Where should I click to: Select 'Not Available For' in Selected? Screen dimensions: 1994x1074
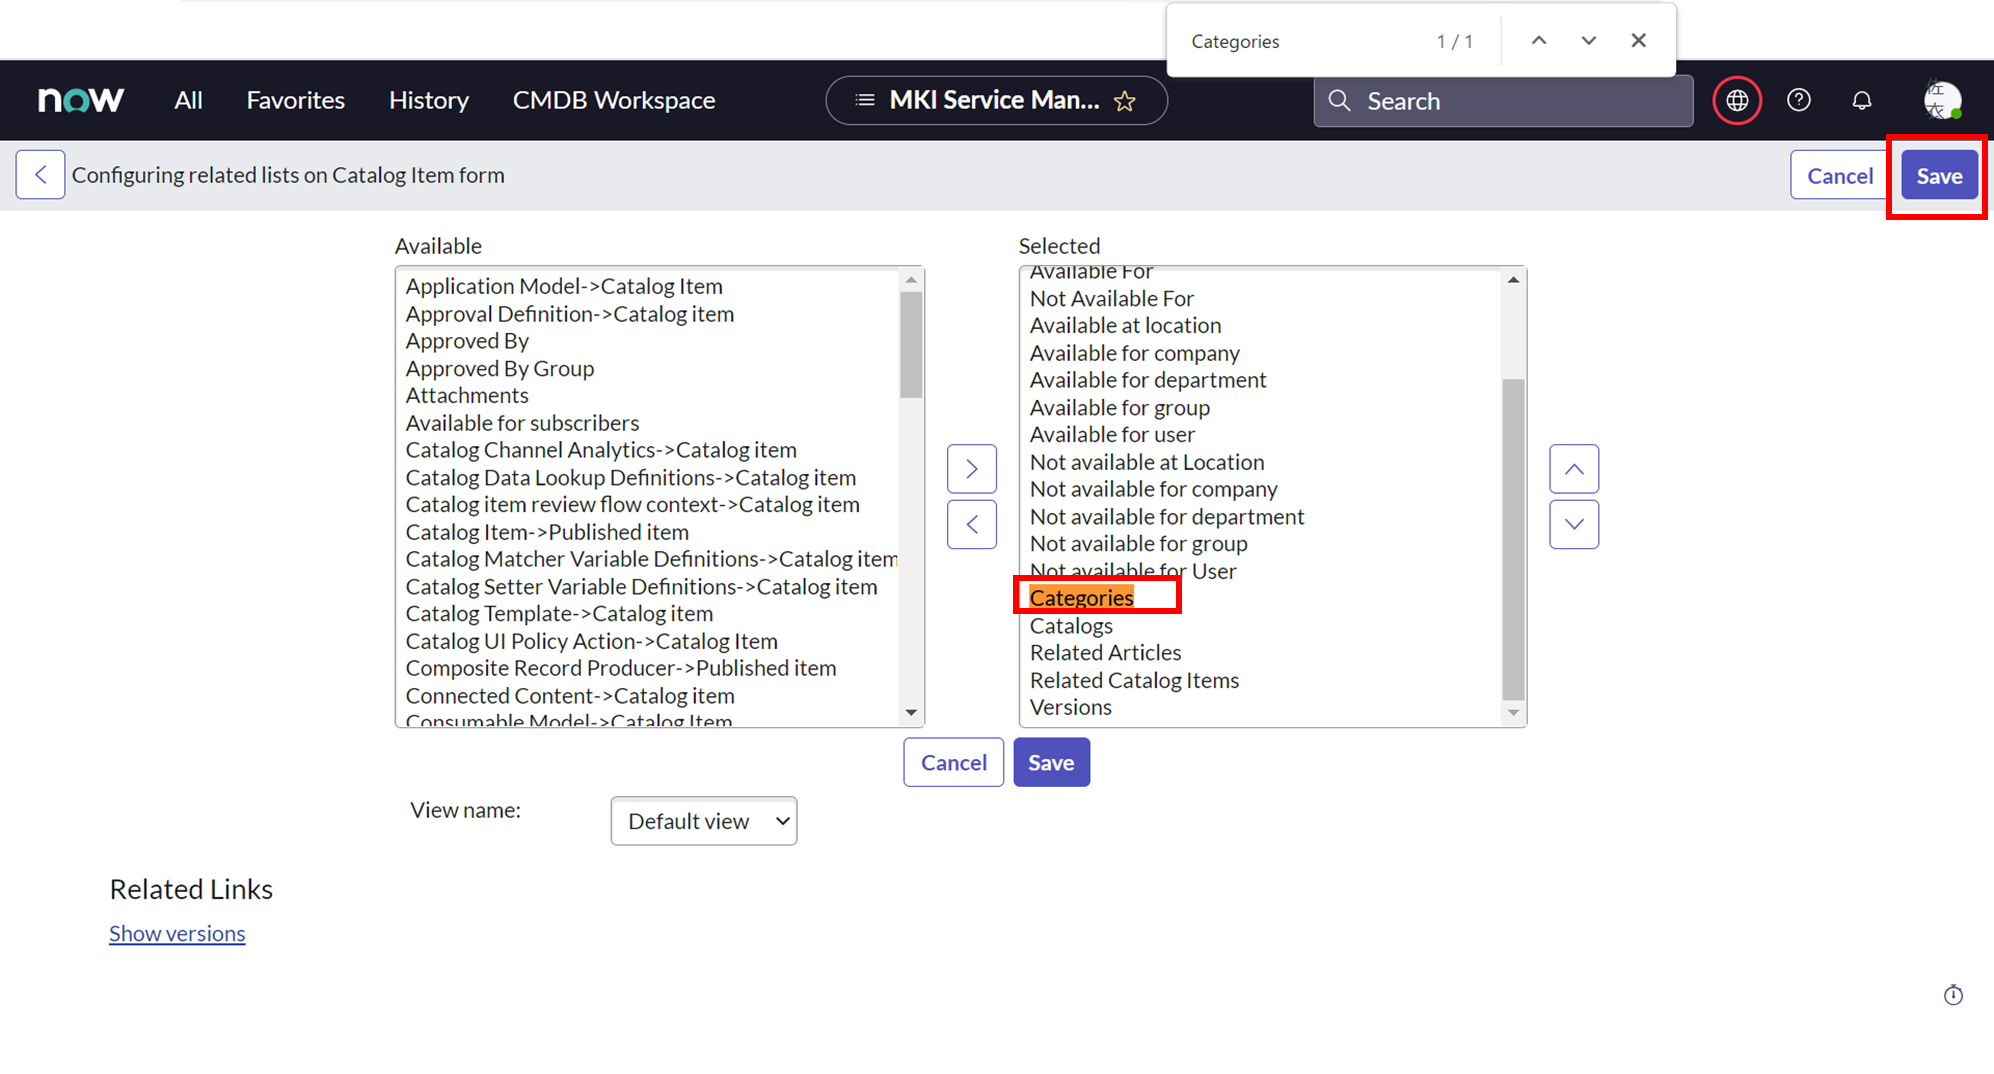[x=1112, y=299]
